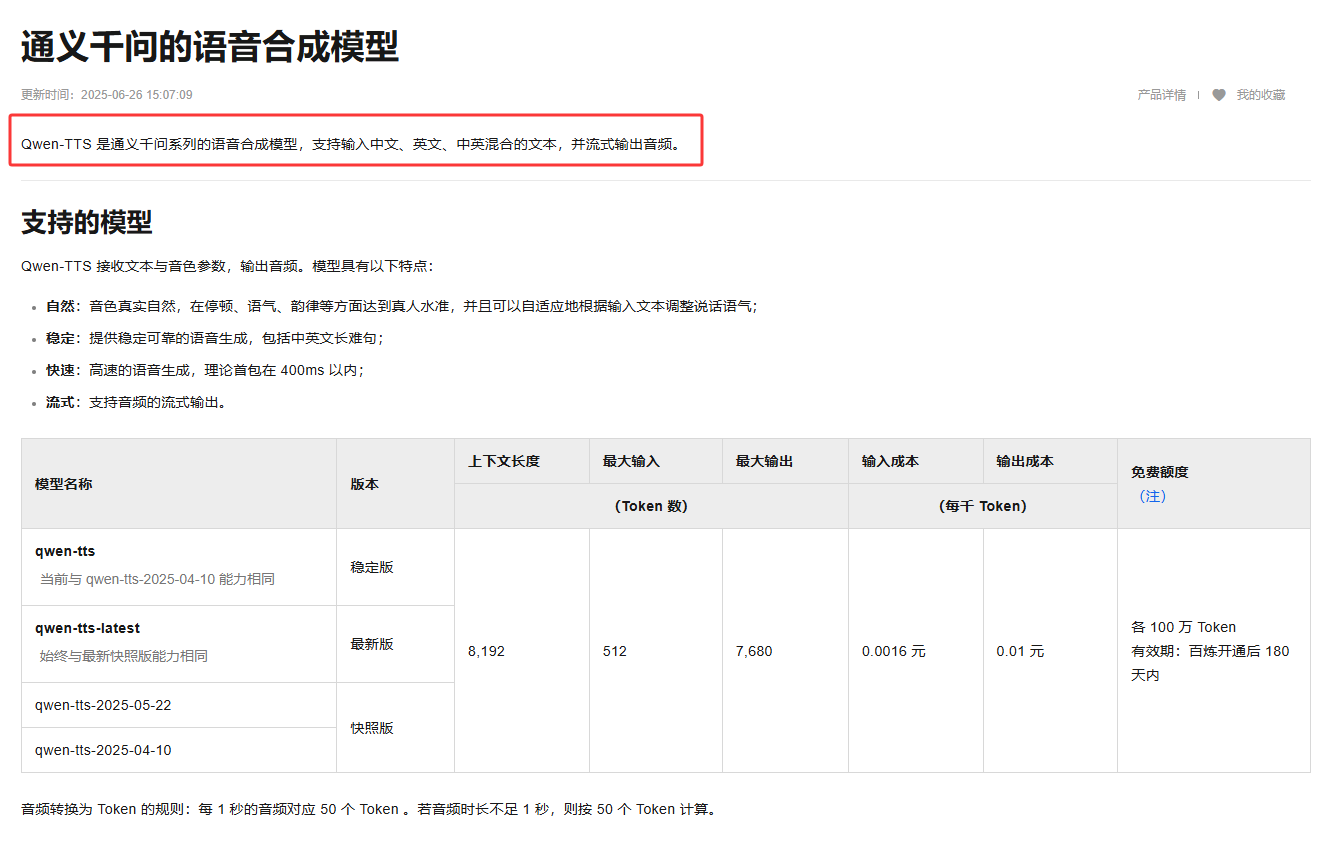Click the bold qwen-tts model name
Image resolution: width=1318 pixels, height=842 pixels.
65,551
